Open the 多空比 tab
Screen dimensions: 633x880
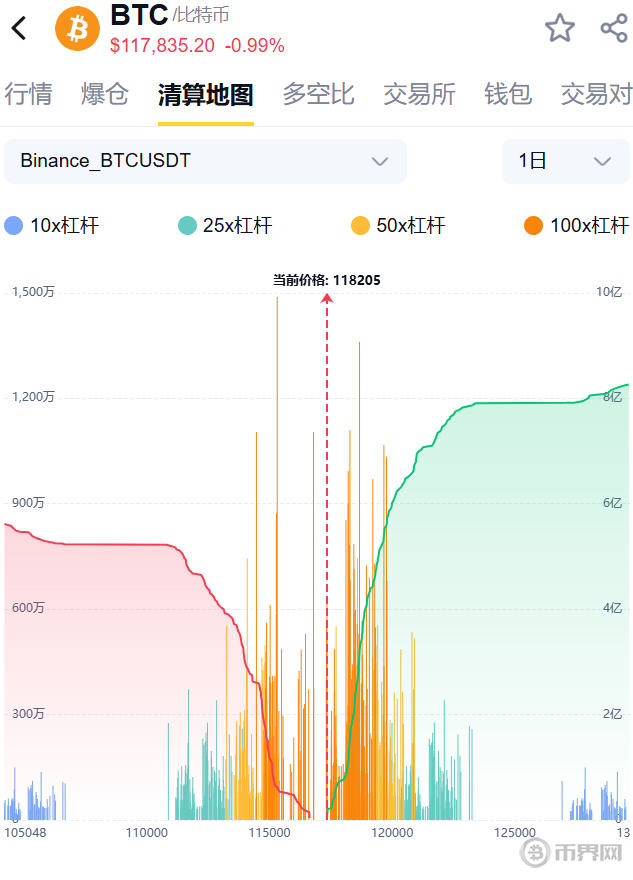click(318, 95)
